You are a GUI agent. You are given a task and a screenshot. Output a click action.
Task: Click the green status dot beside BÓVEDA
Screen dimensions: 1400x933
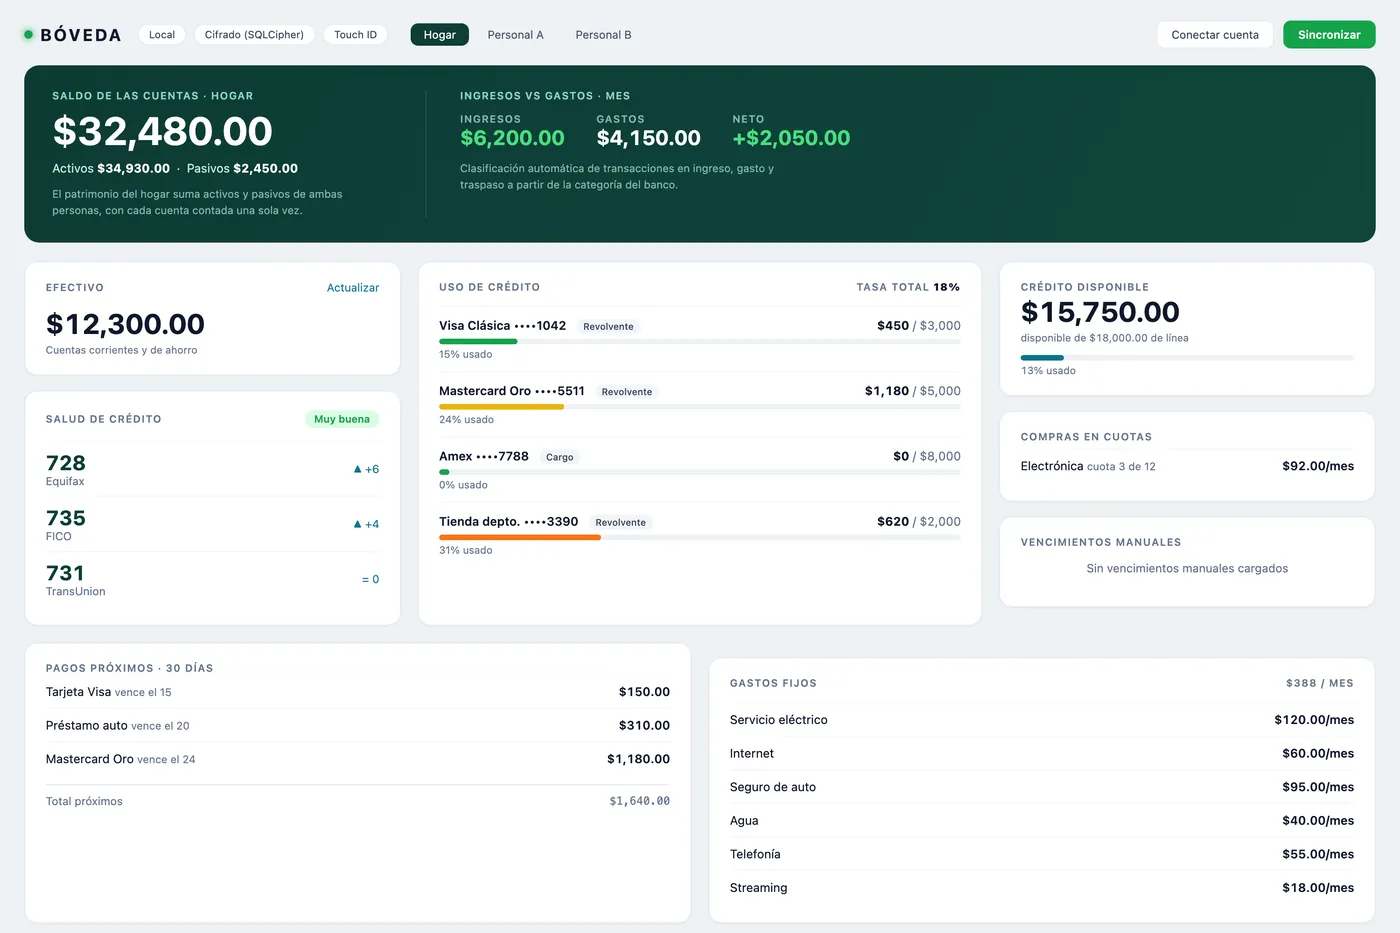pyautogui.click(x=29, y=34)
